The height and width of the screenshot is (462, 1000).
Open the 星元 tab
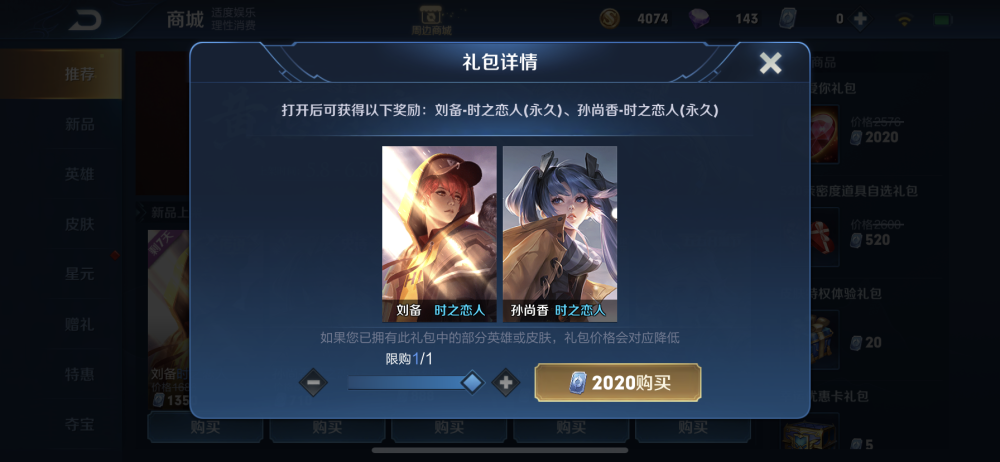(x=79, y=274)
